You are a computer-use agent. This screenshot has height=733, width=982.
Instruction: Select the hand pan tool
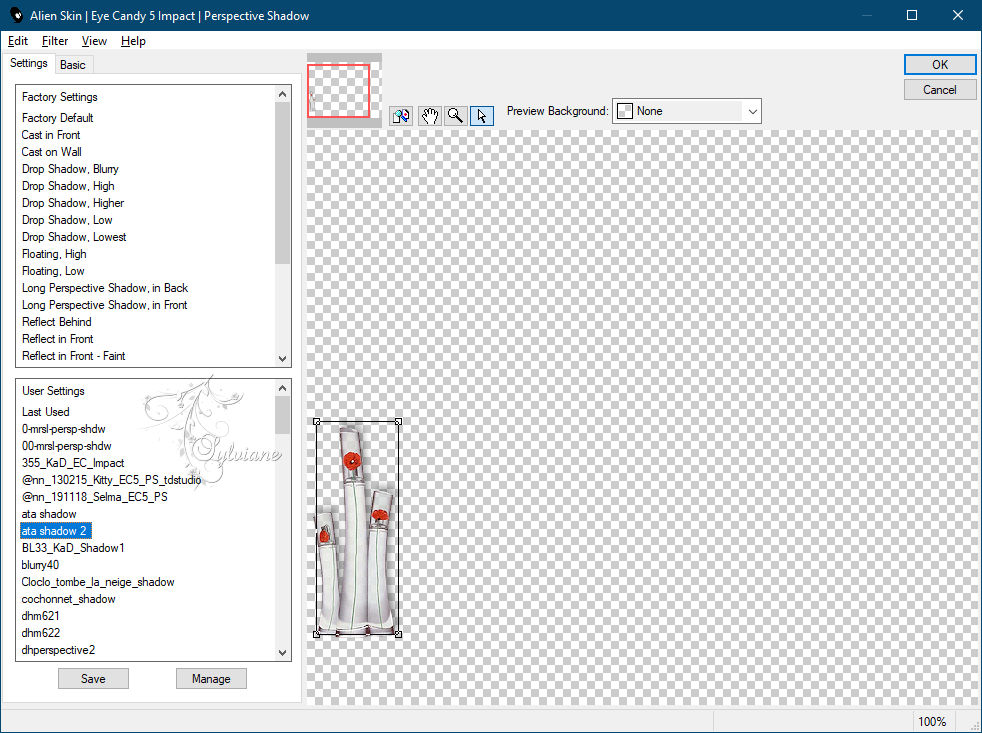pyautogui.click(x=429, y=116)
